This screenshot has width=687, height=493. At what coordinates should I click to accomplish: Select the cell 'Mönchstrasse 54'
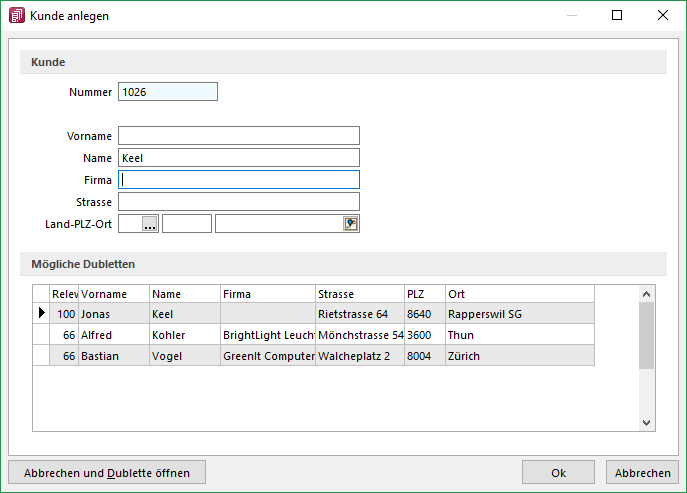coord(360,335)
